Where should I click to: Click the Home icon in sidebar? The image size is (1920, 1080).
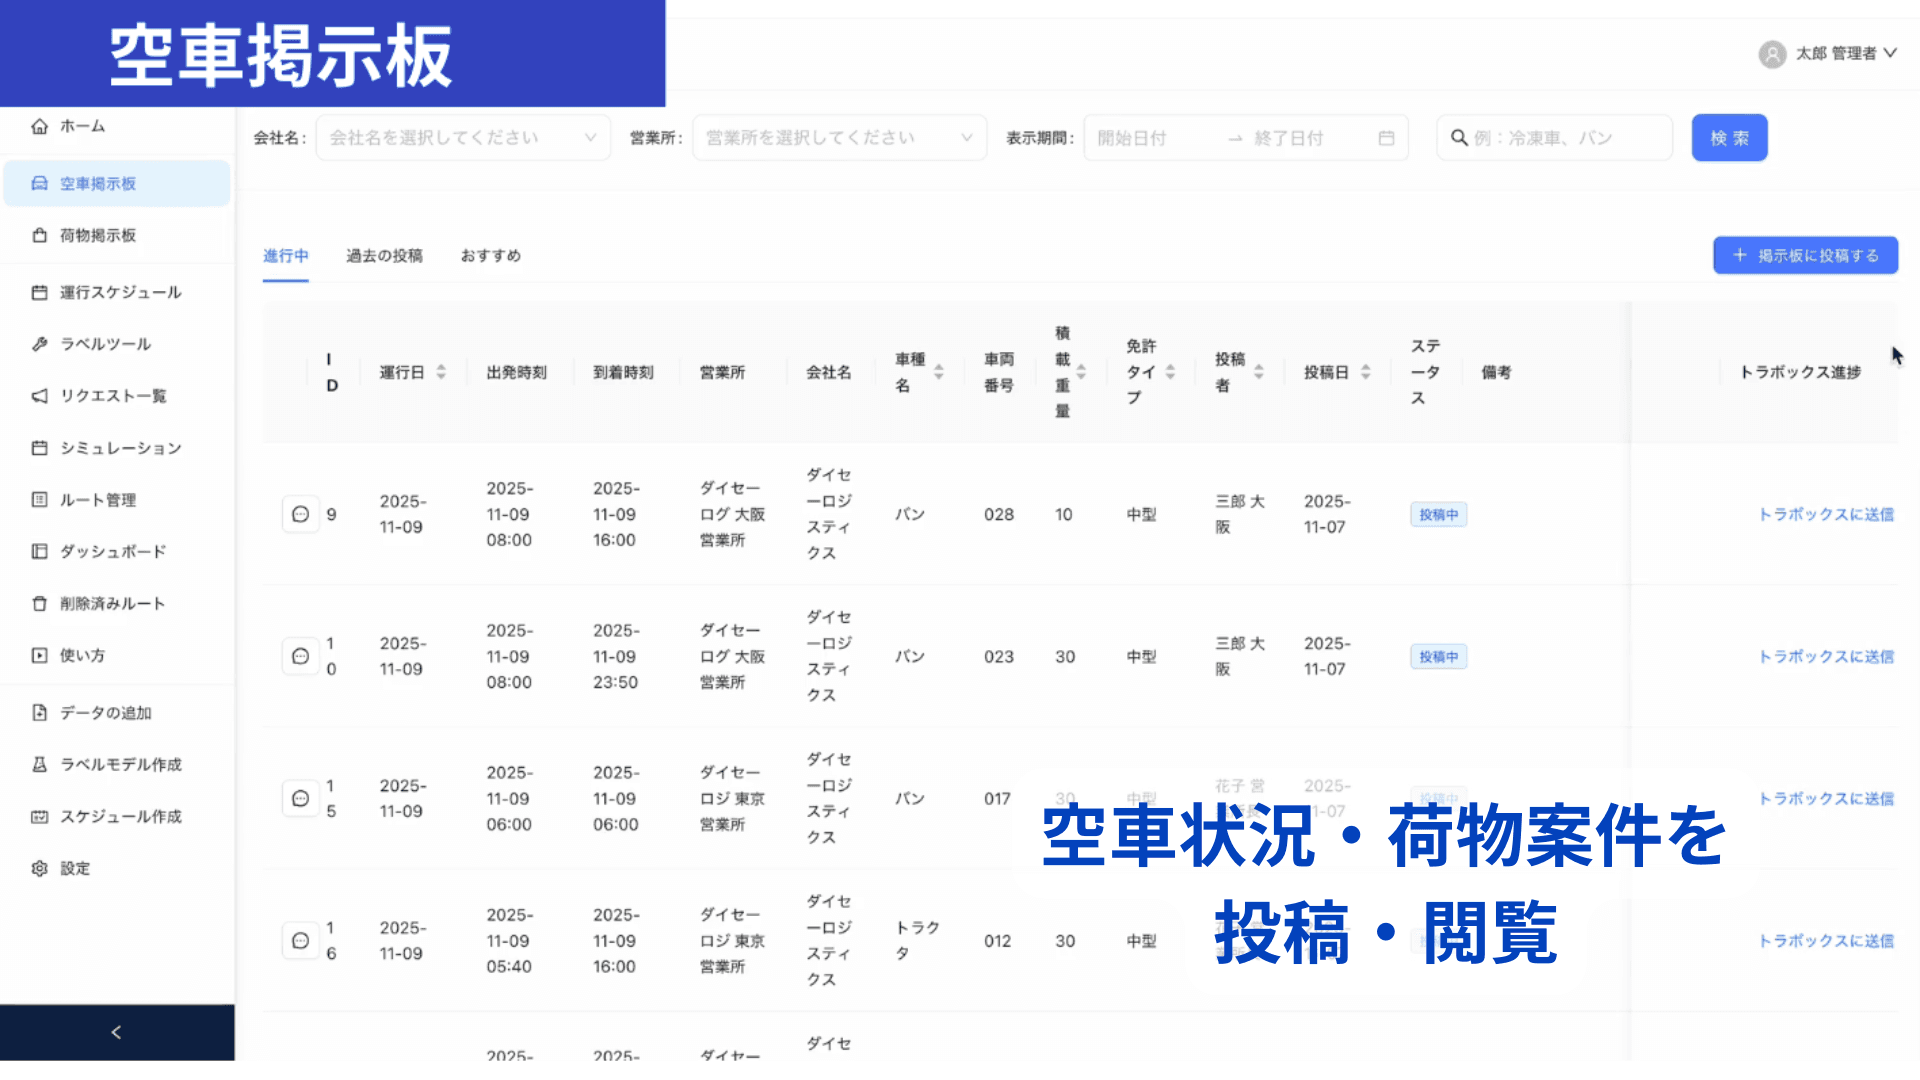40,126
